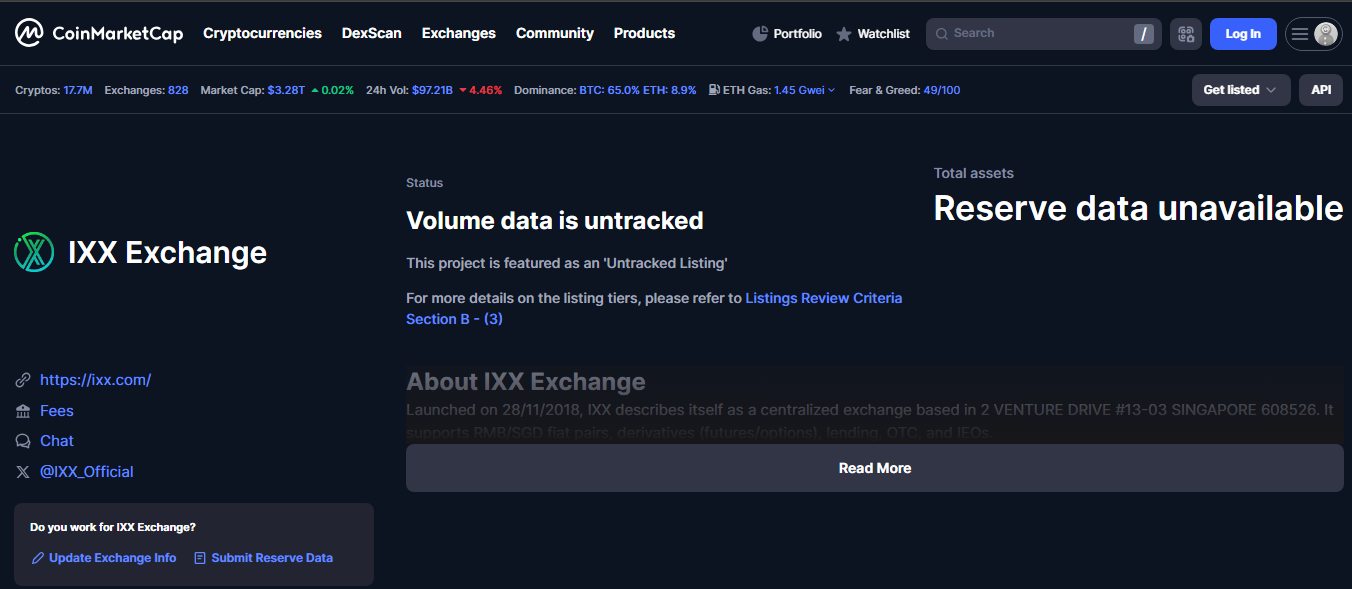Expand description with Read More button
Image resolution: width=1352 pixels, height=589 pixels.
[875, 468]
